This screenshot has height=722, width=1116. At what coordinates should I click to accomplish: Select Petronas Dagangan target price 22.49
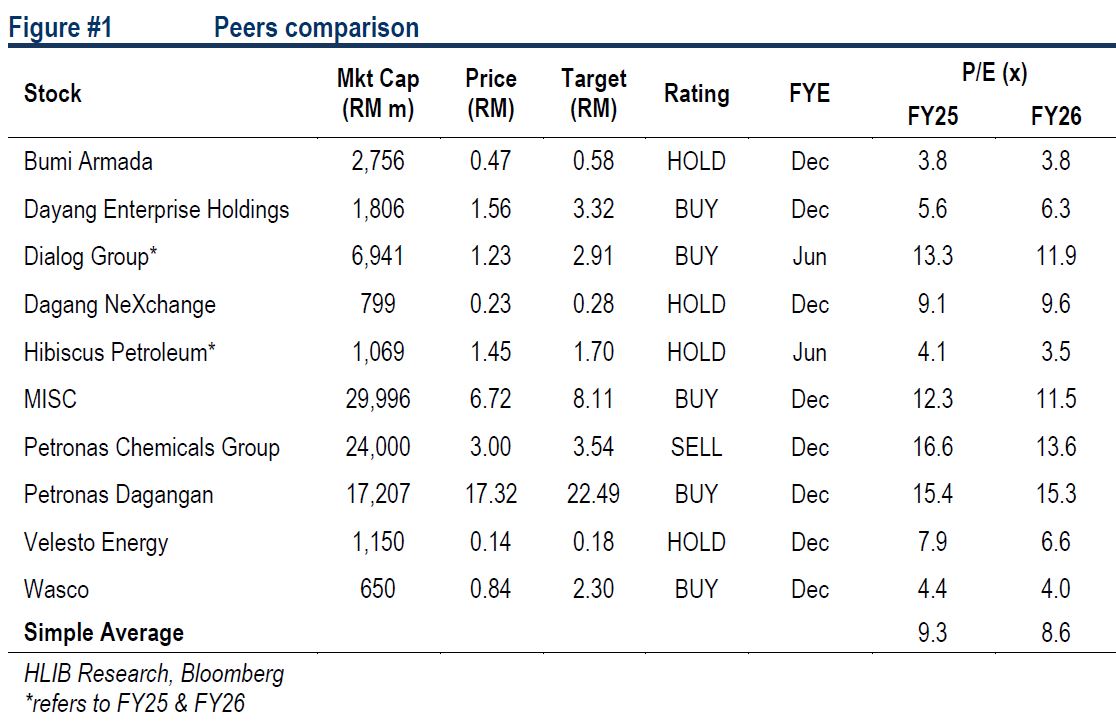click(593, 495)
